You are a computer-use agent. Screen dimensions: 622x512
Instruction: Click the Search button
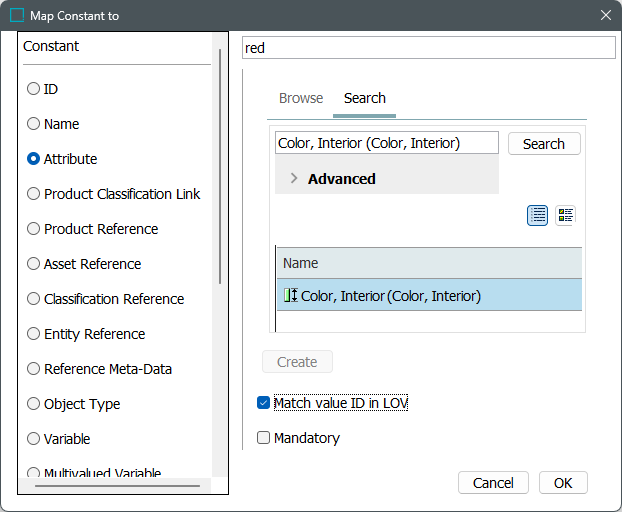coord(544,144)
